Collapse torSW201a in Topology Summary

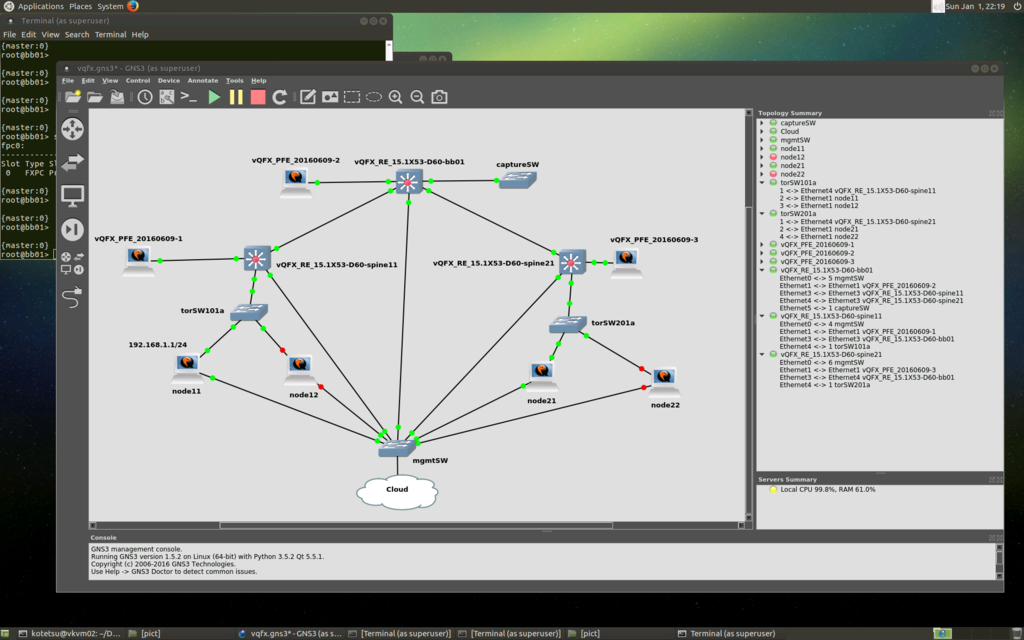pyautogui.click(x=762, y=214)
